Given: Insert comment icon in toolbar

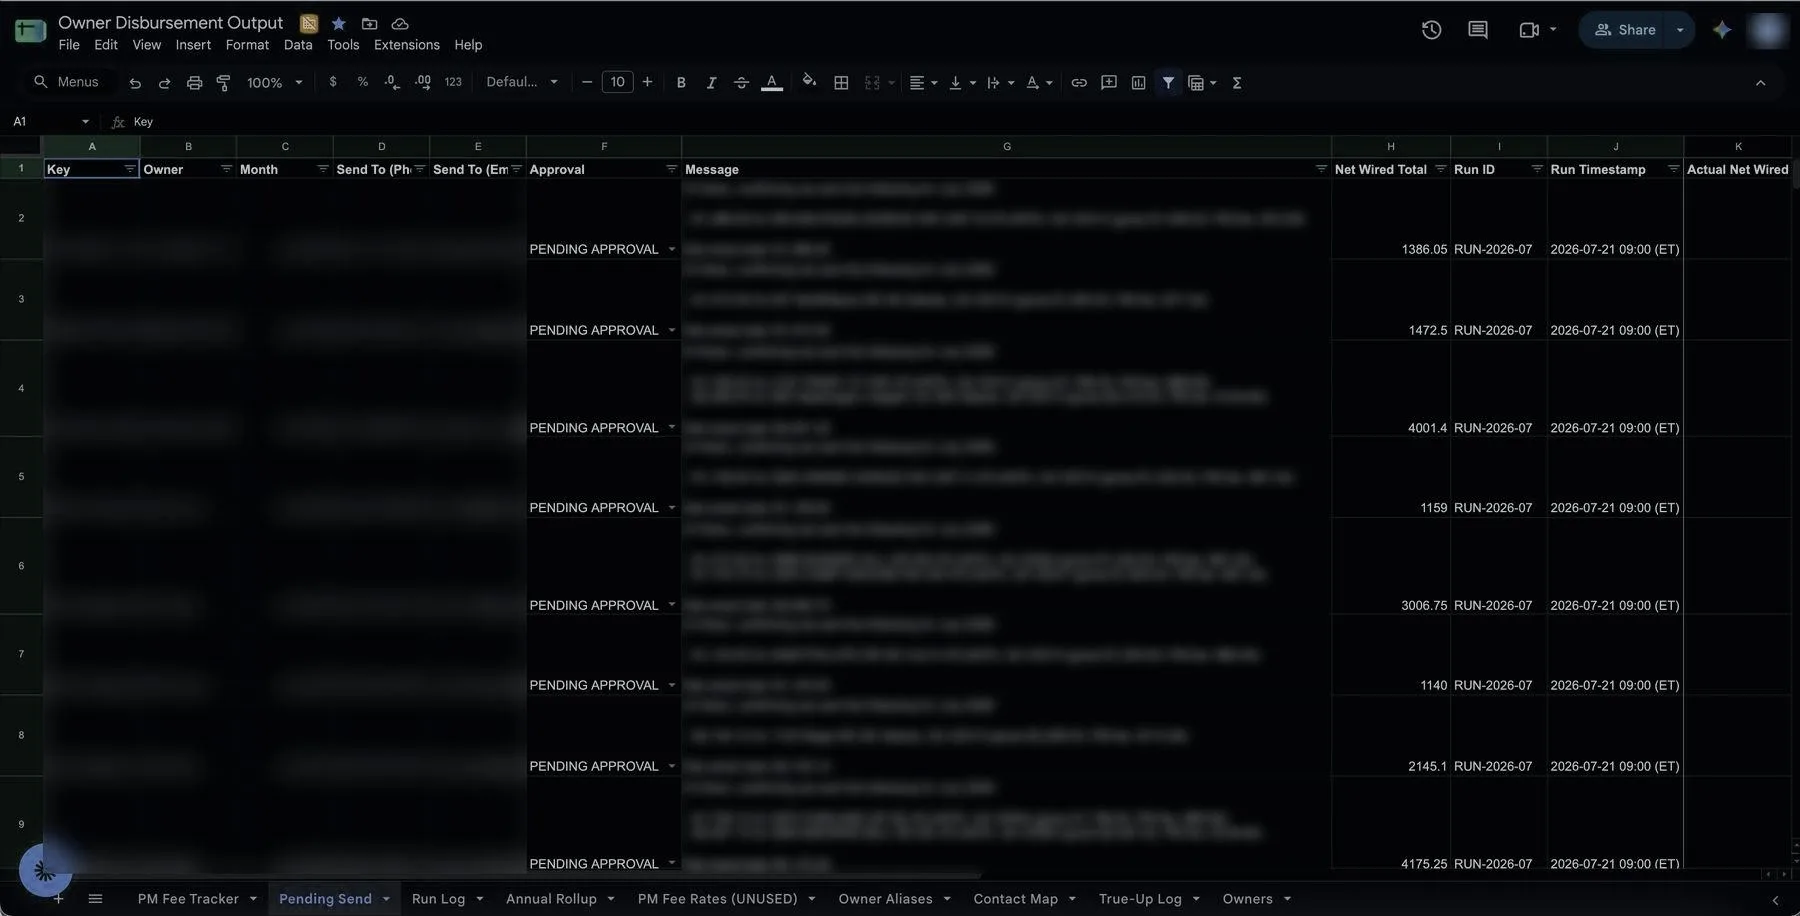Looking at the screenshot, I should pyautogui.click(x=1108, y=83).
